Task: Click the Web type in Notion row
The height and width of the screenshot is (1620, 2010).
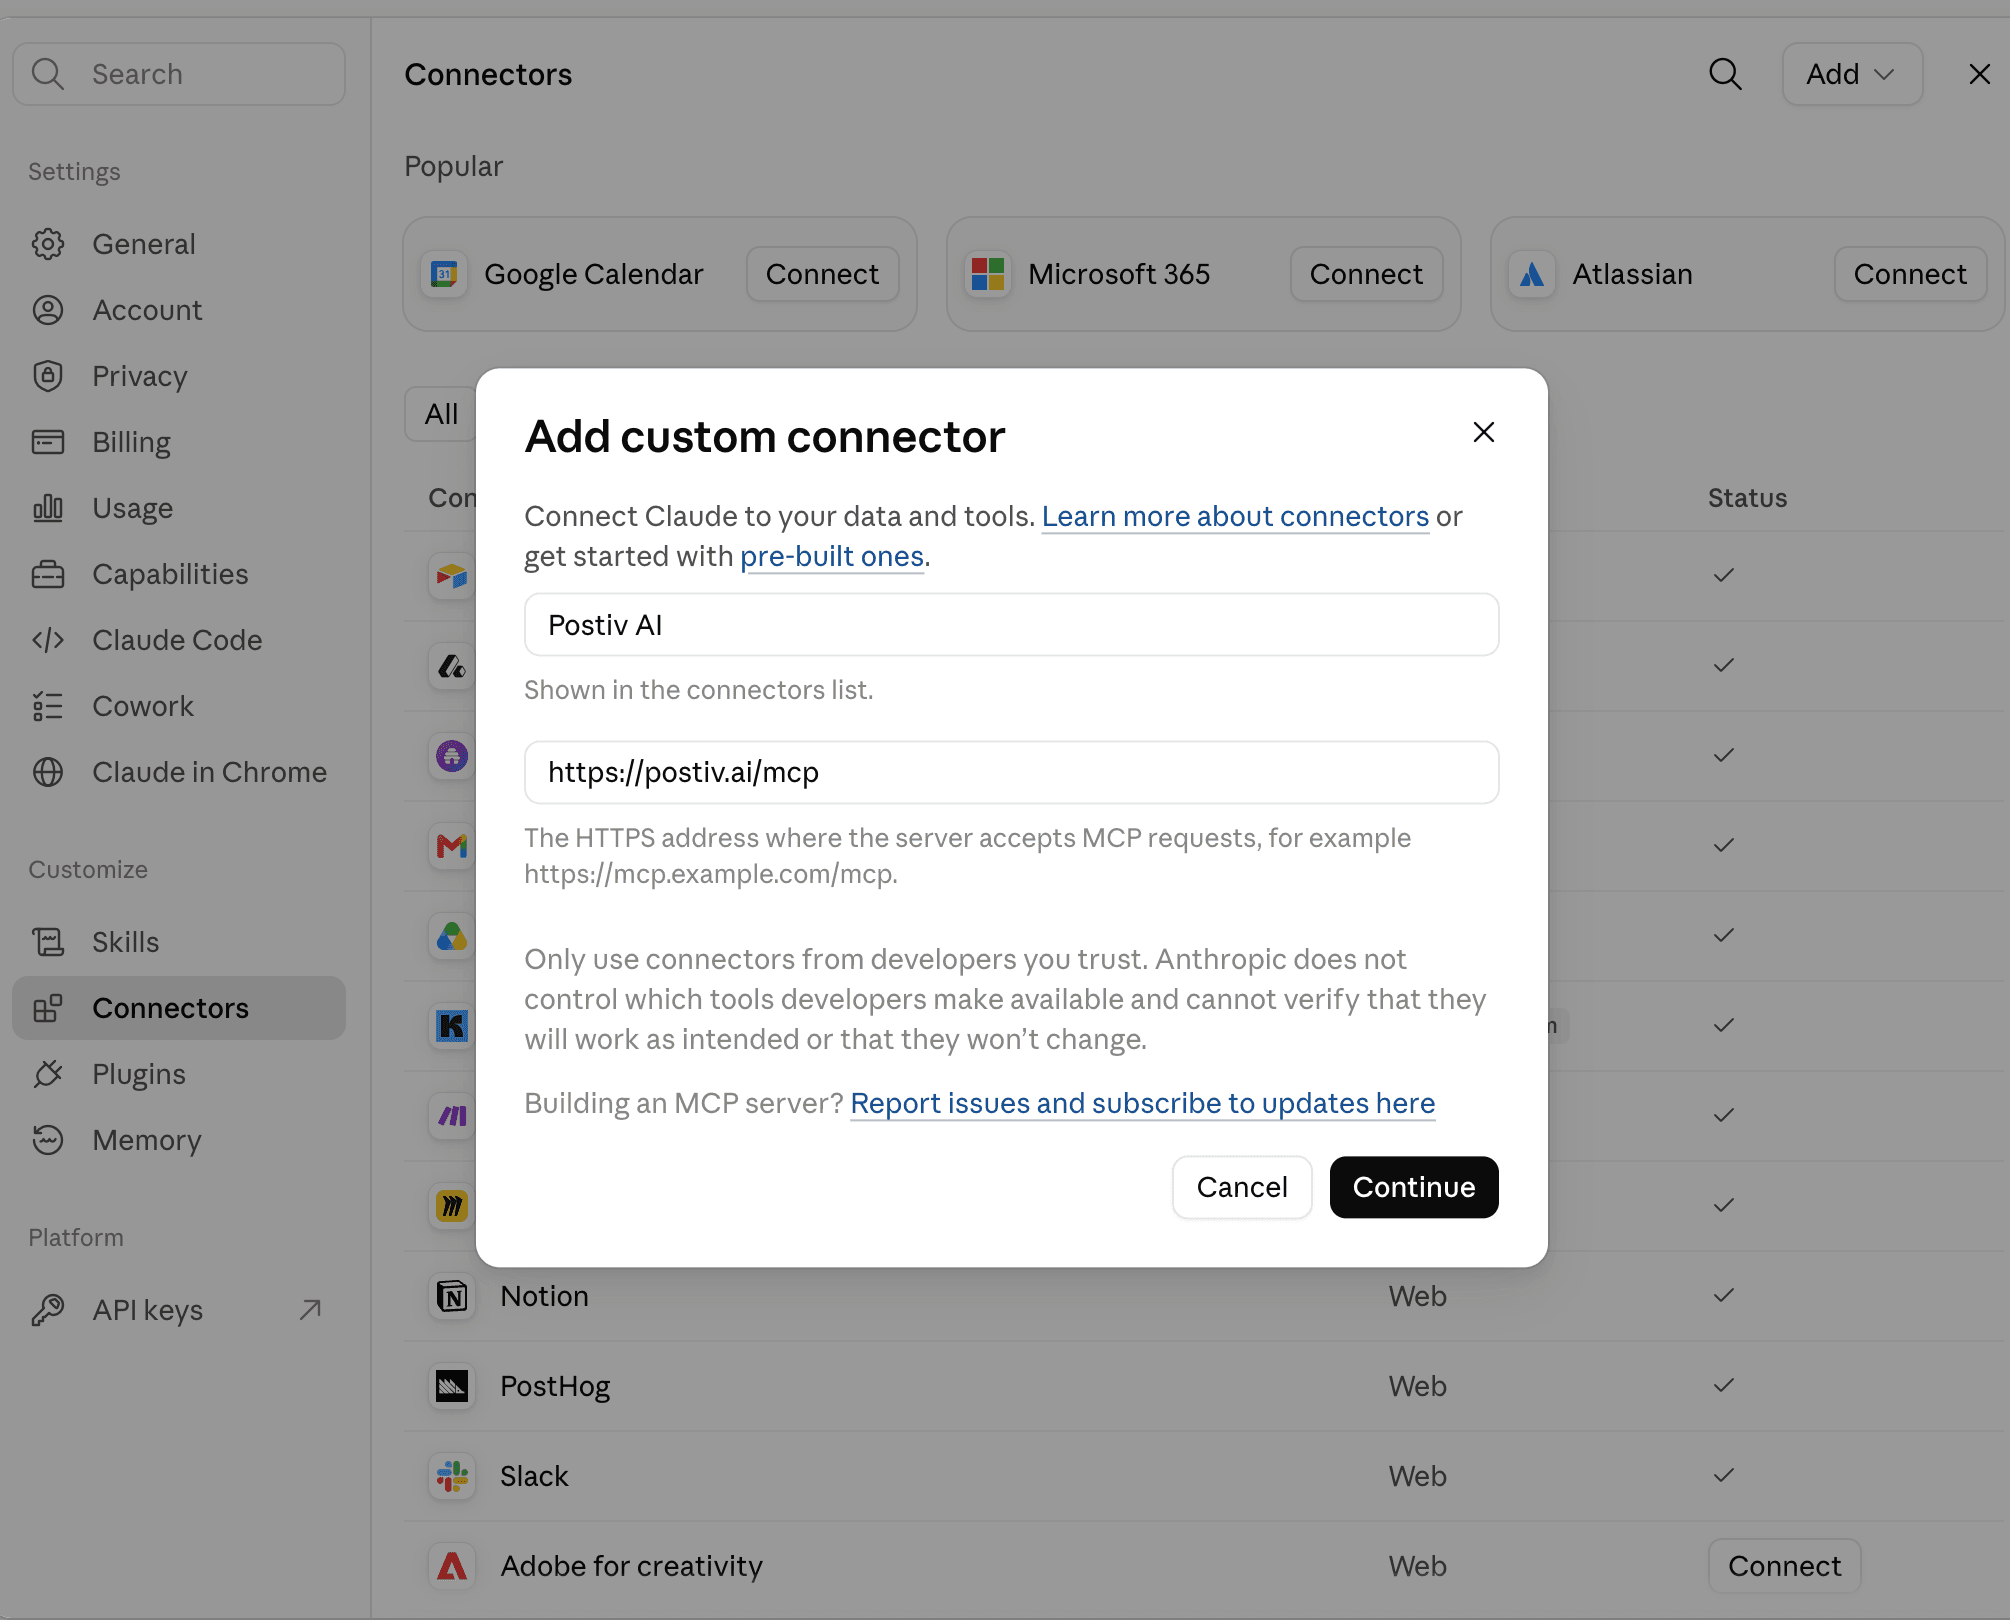Action: point(1417,1296)
